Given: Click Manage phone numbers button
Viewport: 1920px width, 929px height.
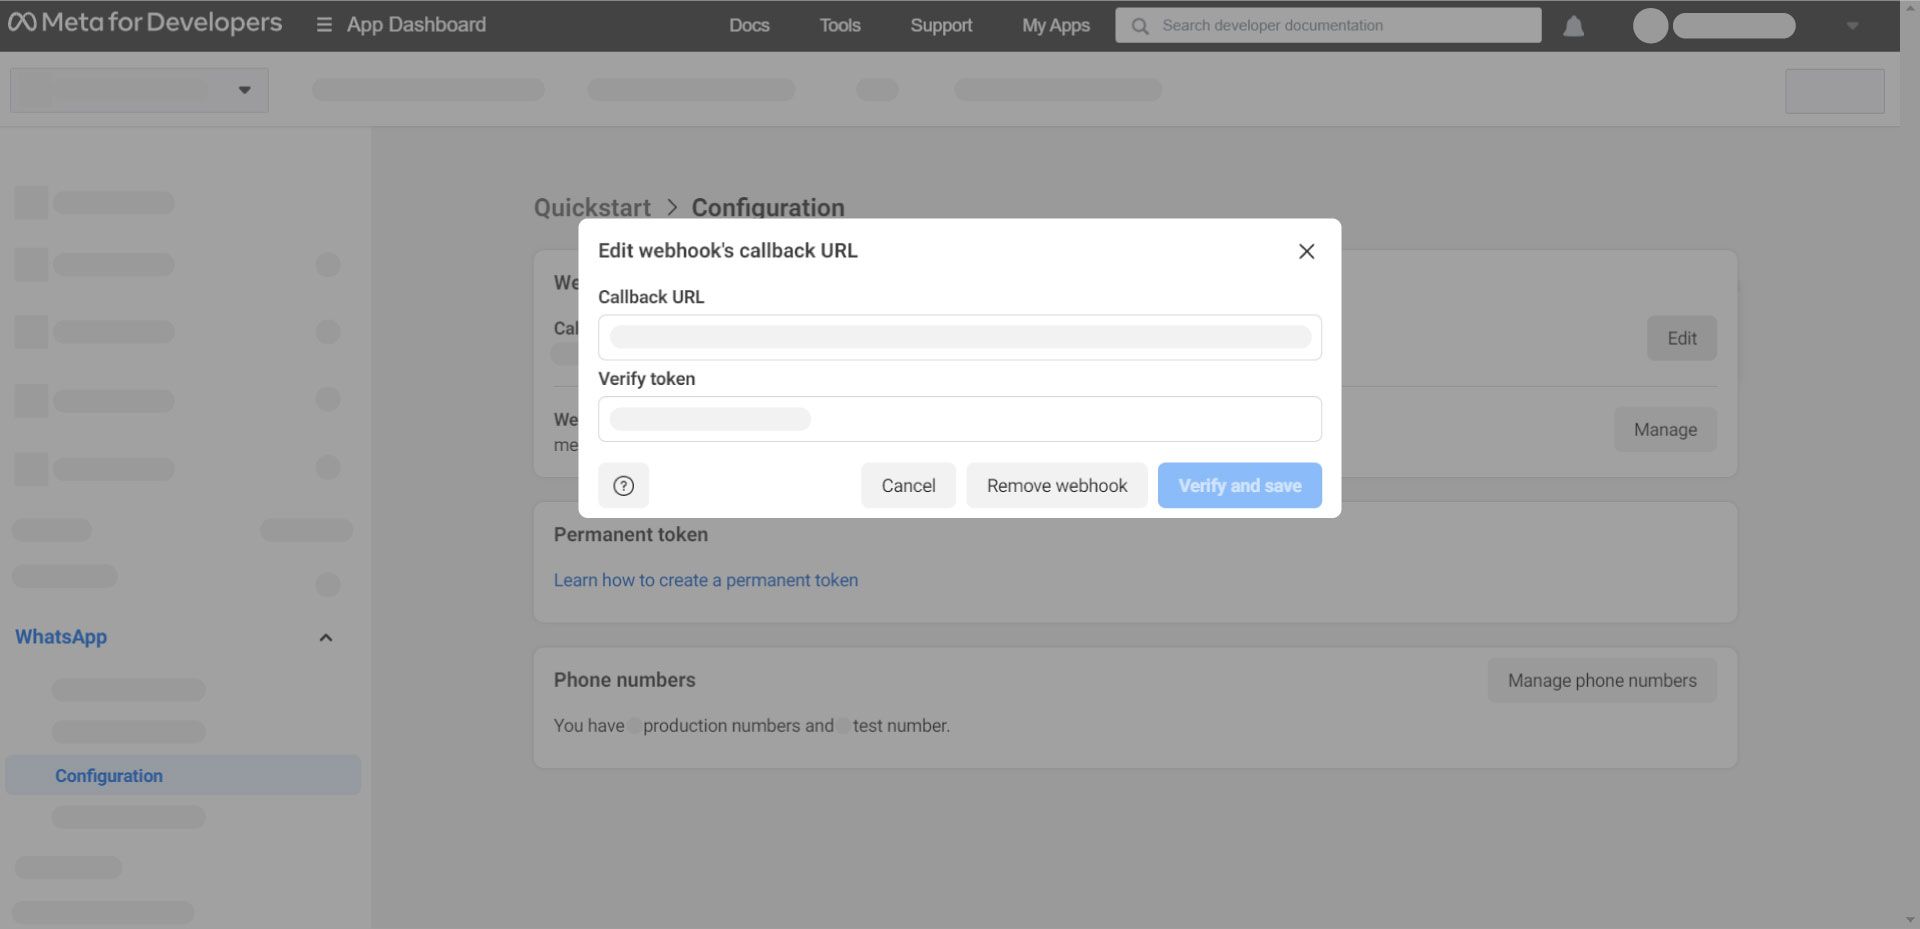Looking at the screenshot, I should click(1602, 680).
